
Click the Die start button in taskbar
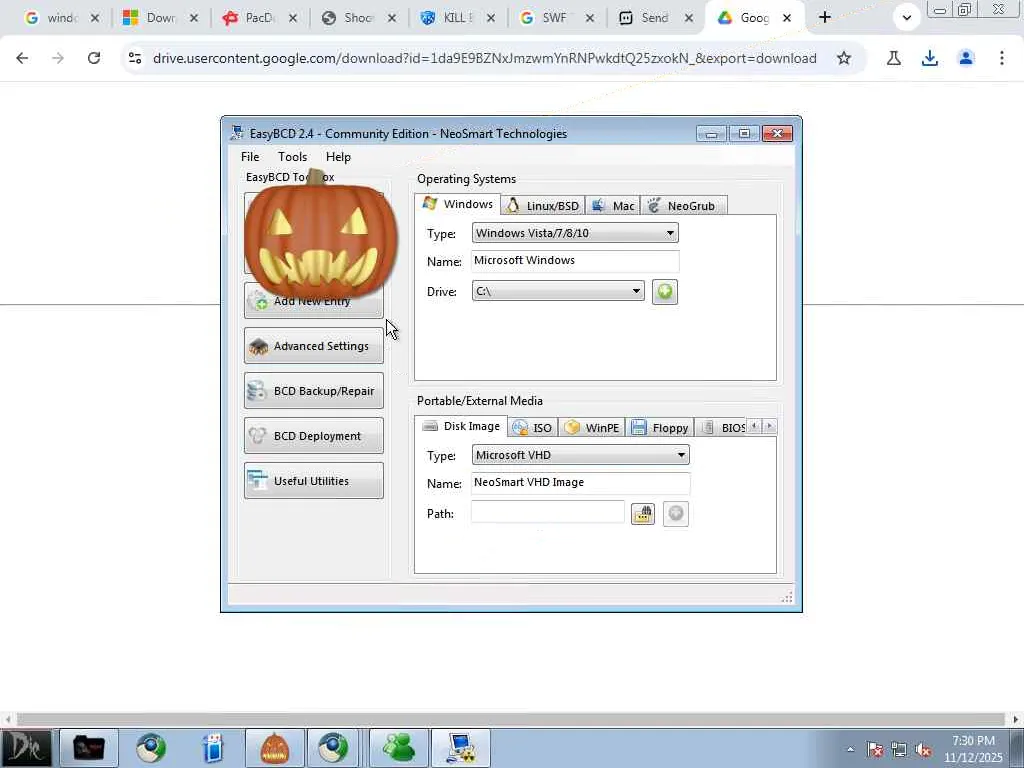(x=26, y=748)
